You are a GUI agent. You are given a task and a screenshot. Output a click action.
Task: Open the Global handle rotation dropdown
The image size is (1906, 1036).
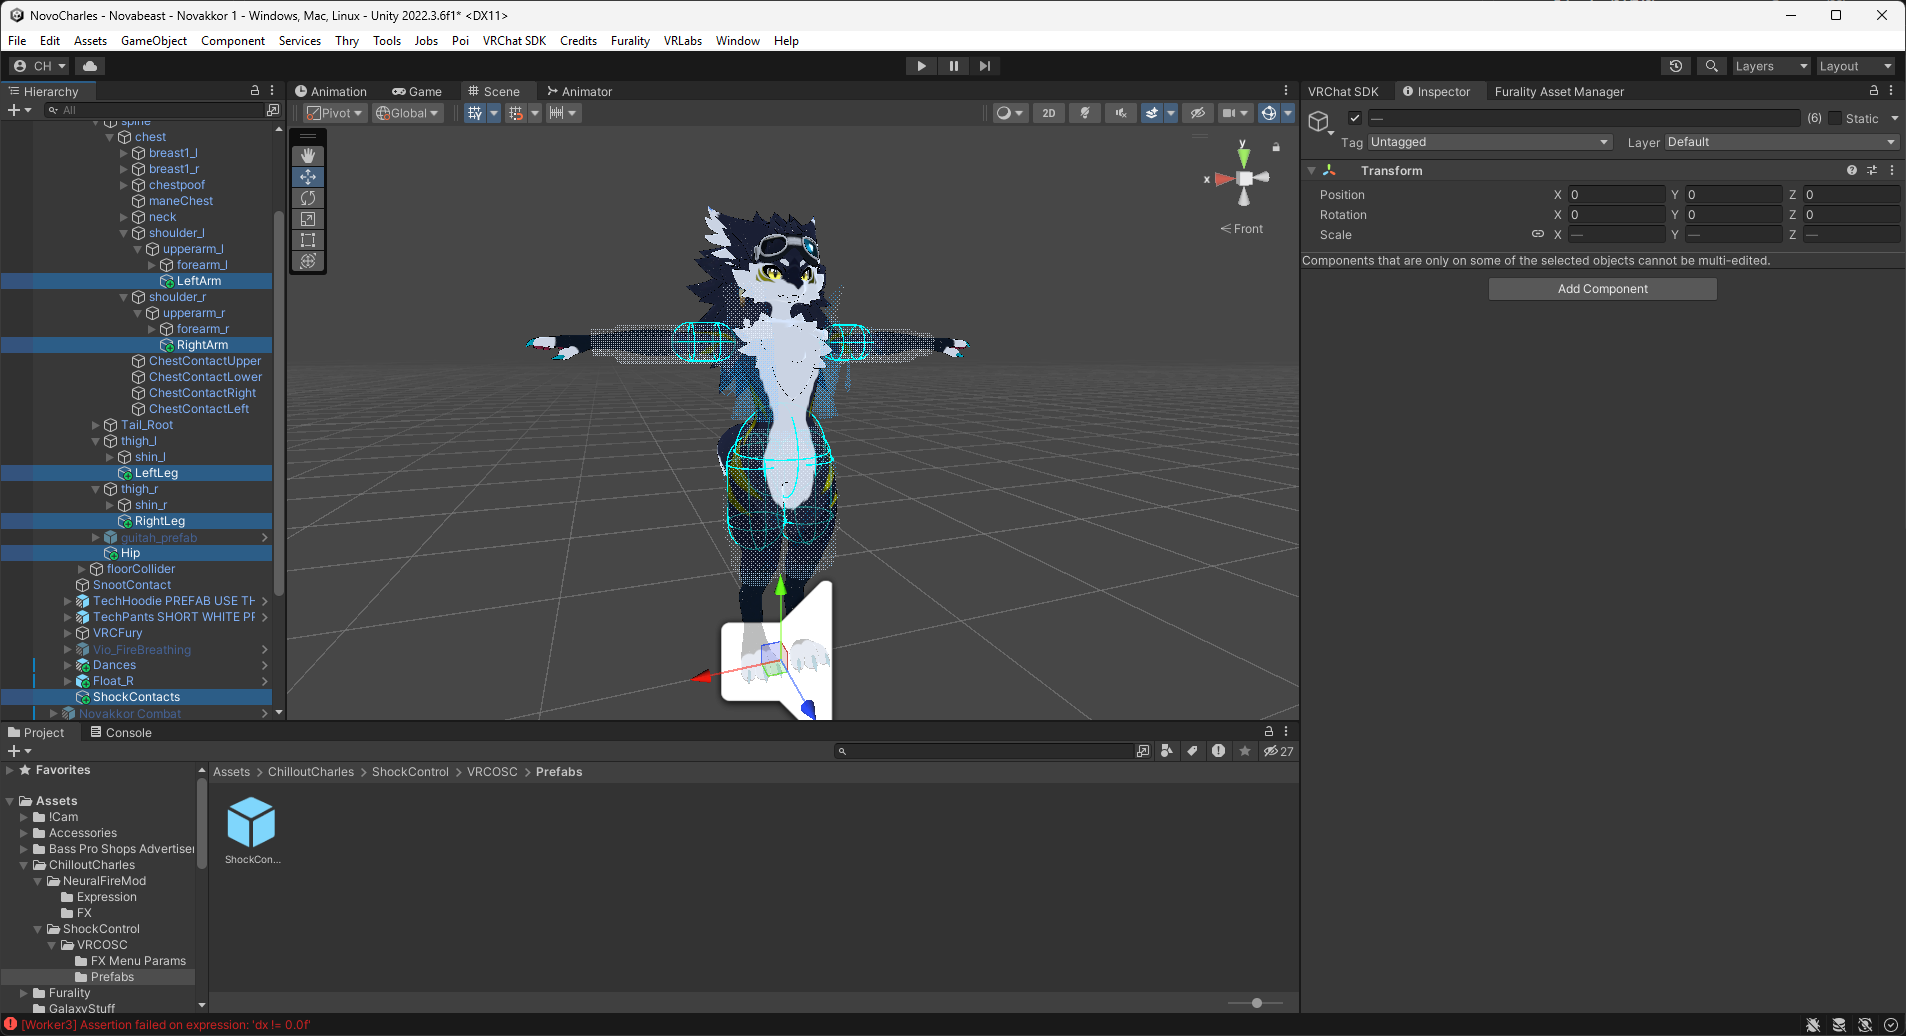[x=407, y=113]
